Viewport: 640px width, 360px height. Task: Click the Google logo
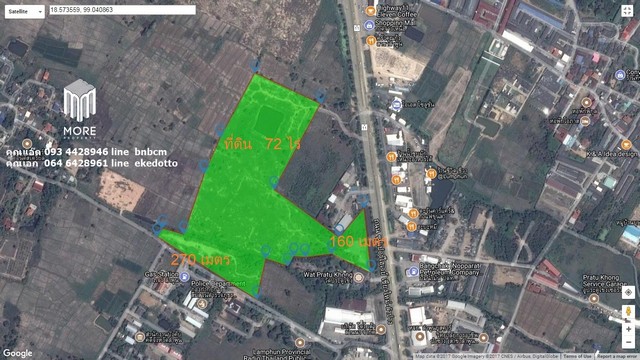18,353
